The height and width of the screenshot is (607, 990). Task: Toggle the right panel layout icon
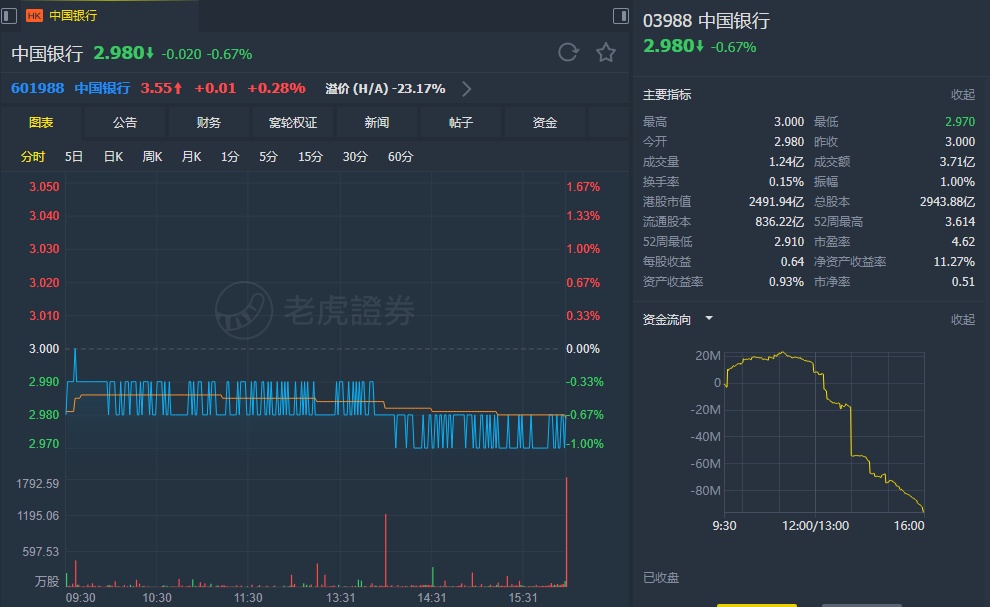pyautogui.click(x=621, y=16)
